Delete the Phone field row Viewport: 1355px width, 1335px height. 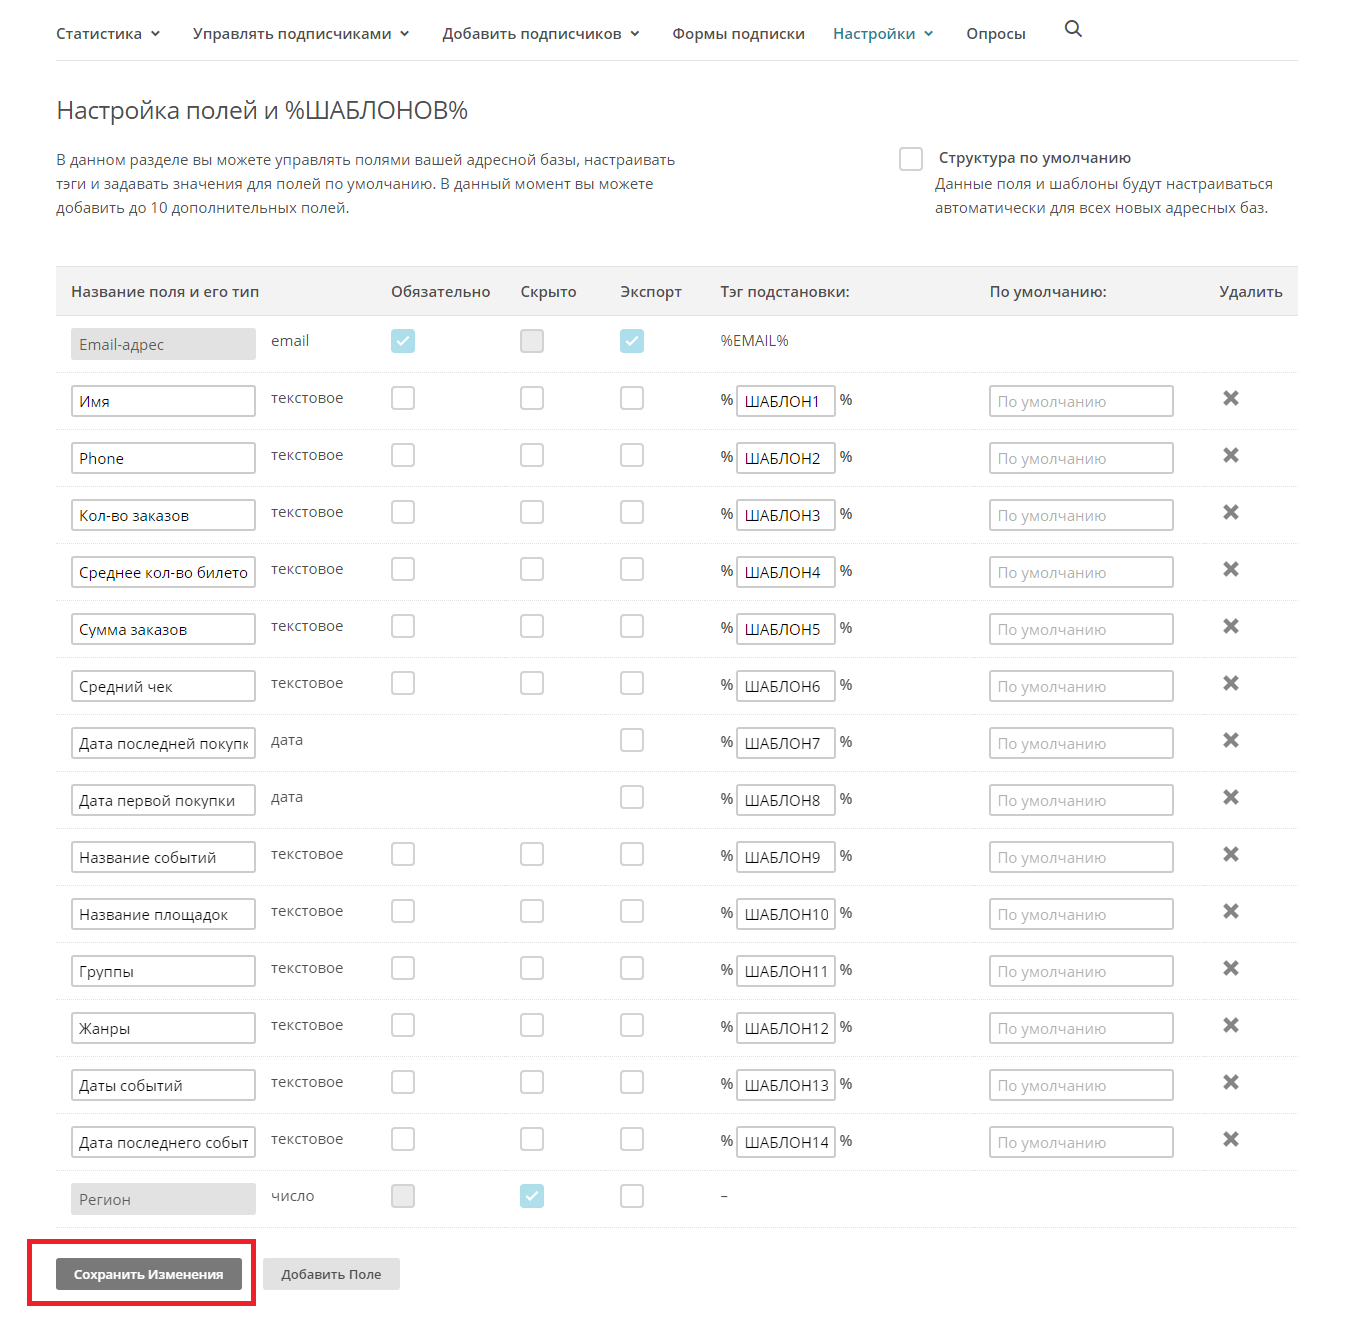(1231, 455)
